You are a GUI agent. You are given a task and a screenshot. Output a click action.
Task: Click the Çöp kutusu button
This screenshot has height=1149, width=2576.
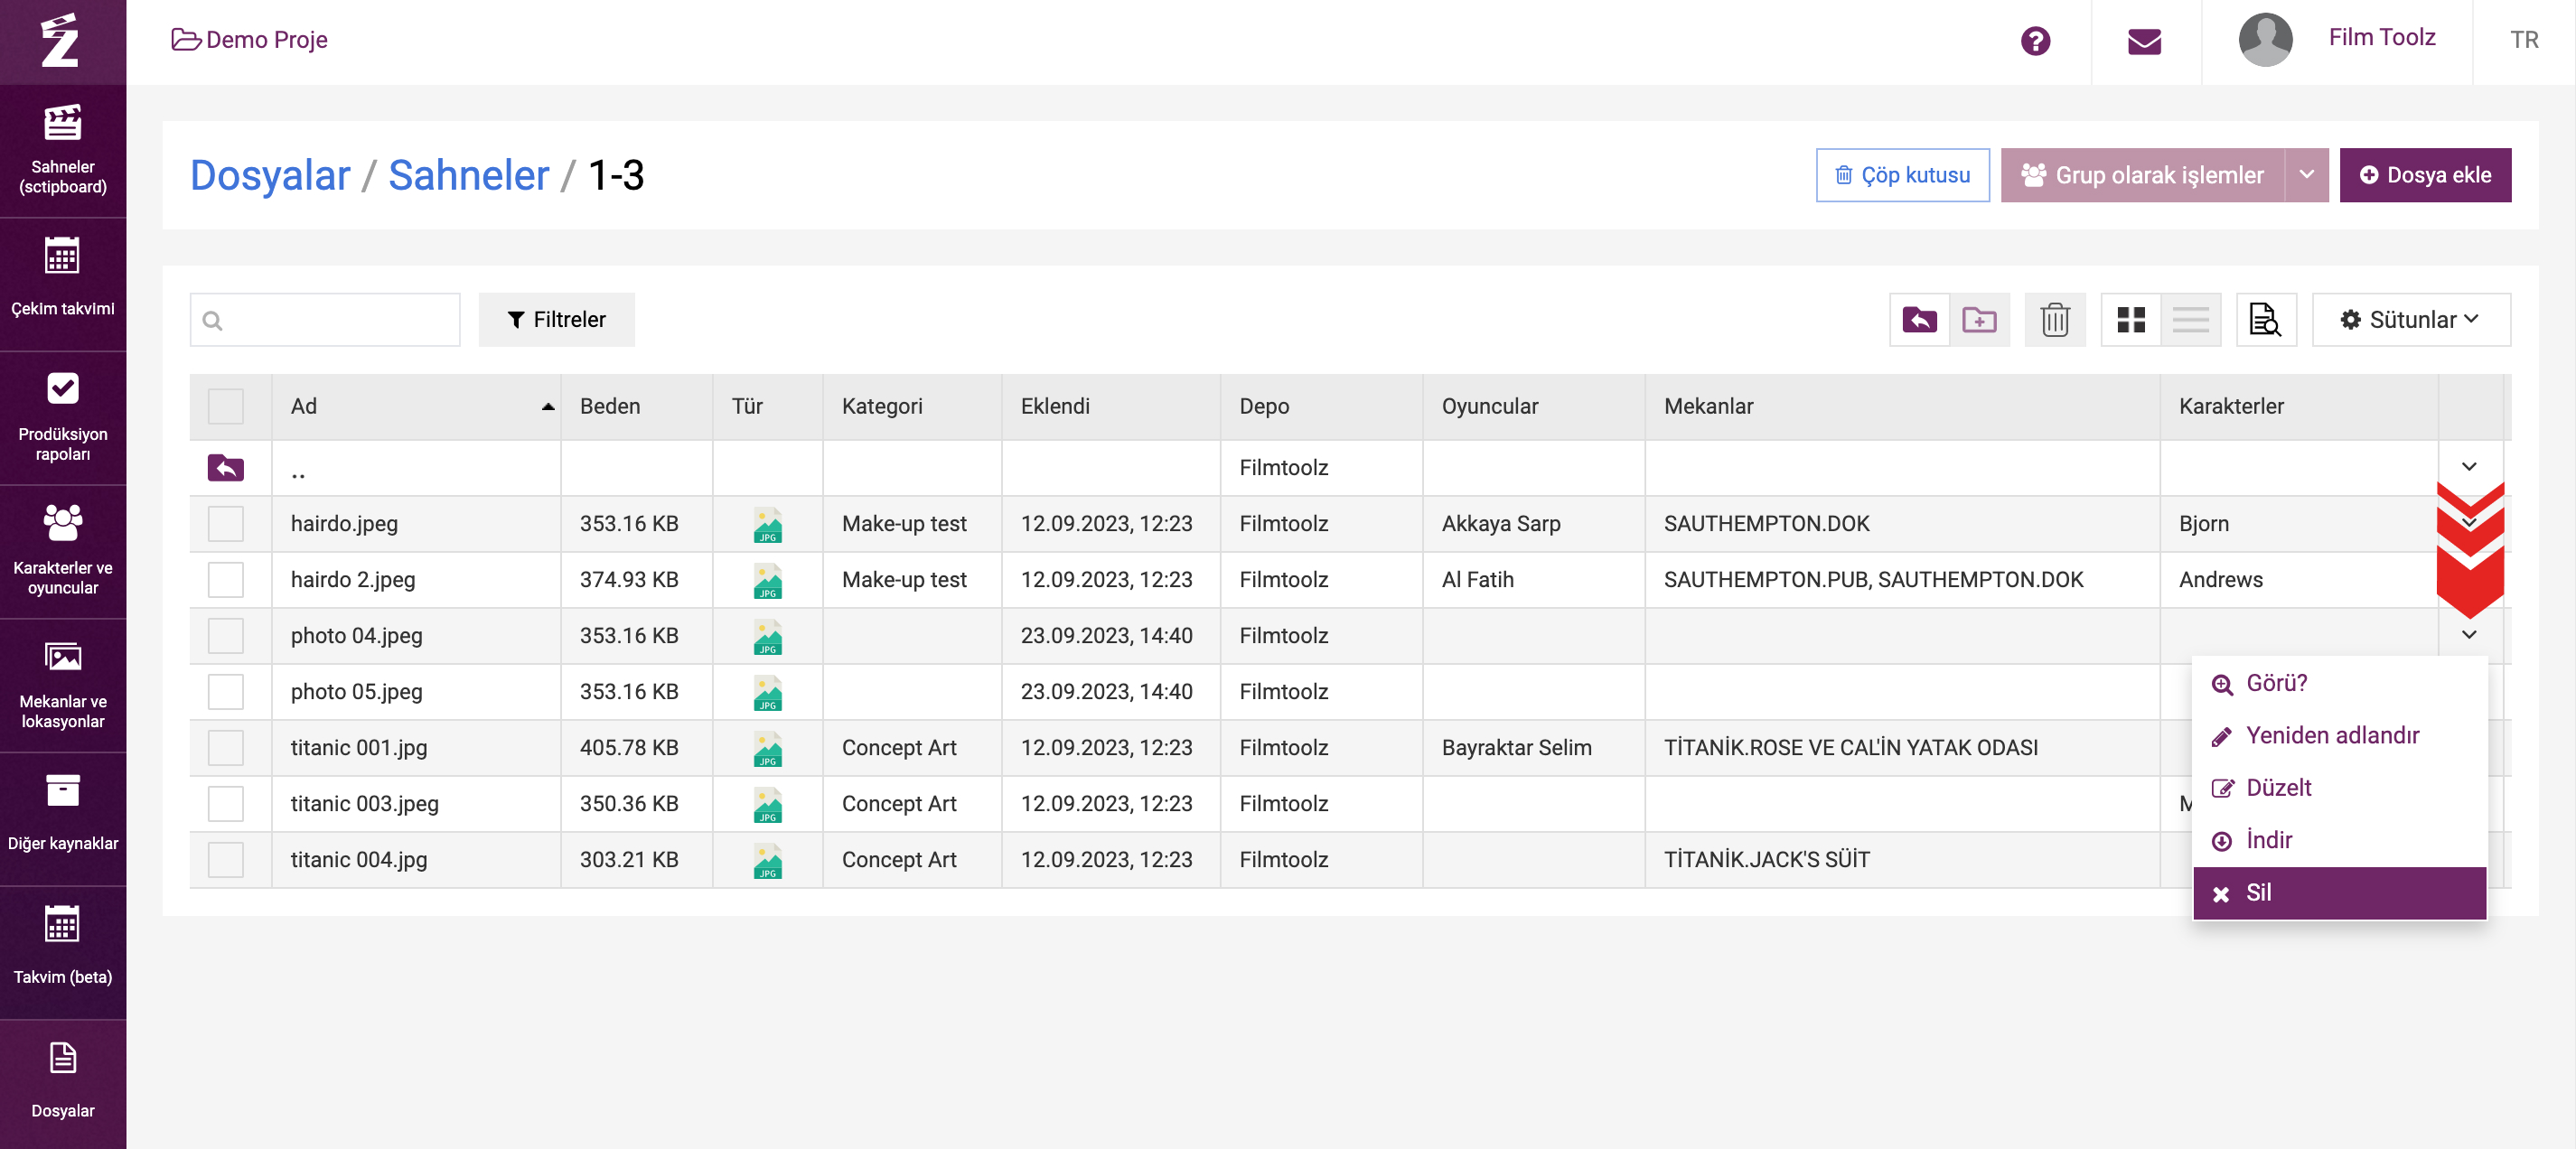[1902, 175]
